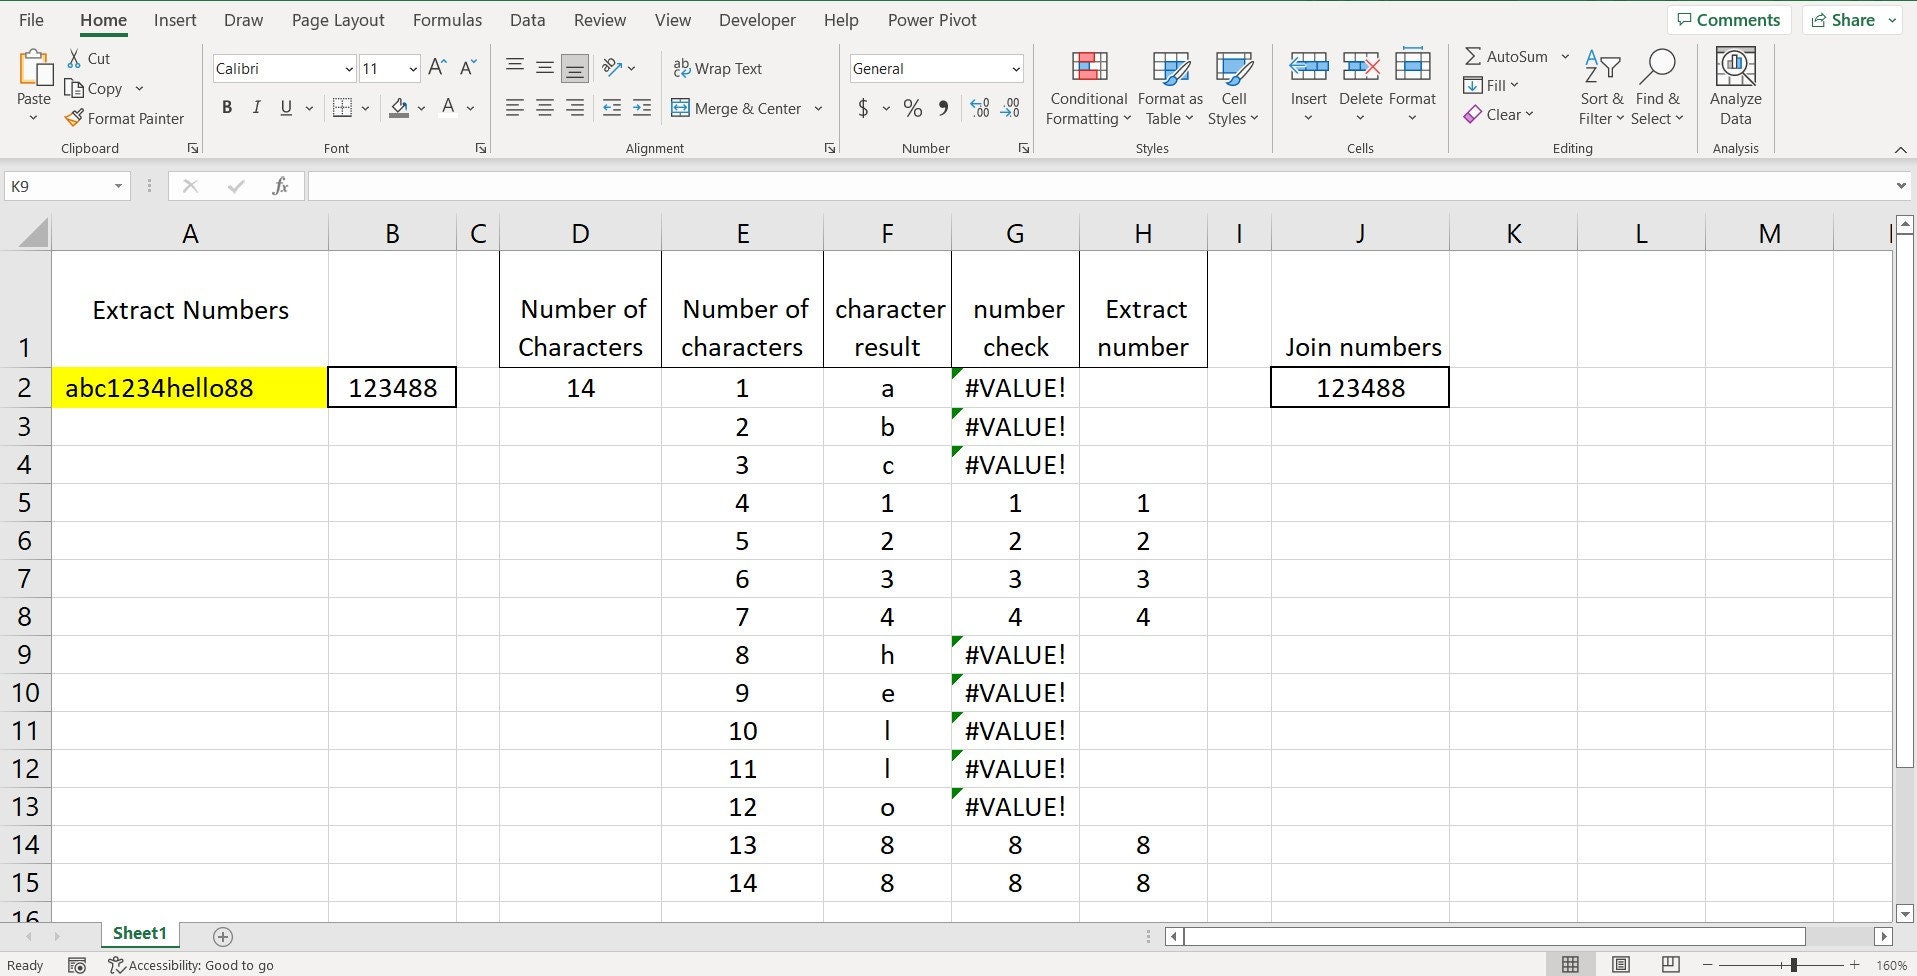This screenshot has width=1917, height=976.
Task: Click the Increase Indent icon
Action: coord(642,108)
